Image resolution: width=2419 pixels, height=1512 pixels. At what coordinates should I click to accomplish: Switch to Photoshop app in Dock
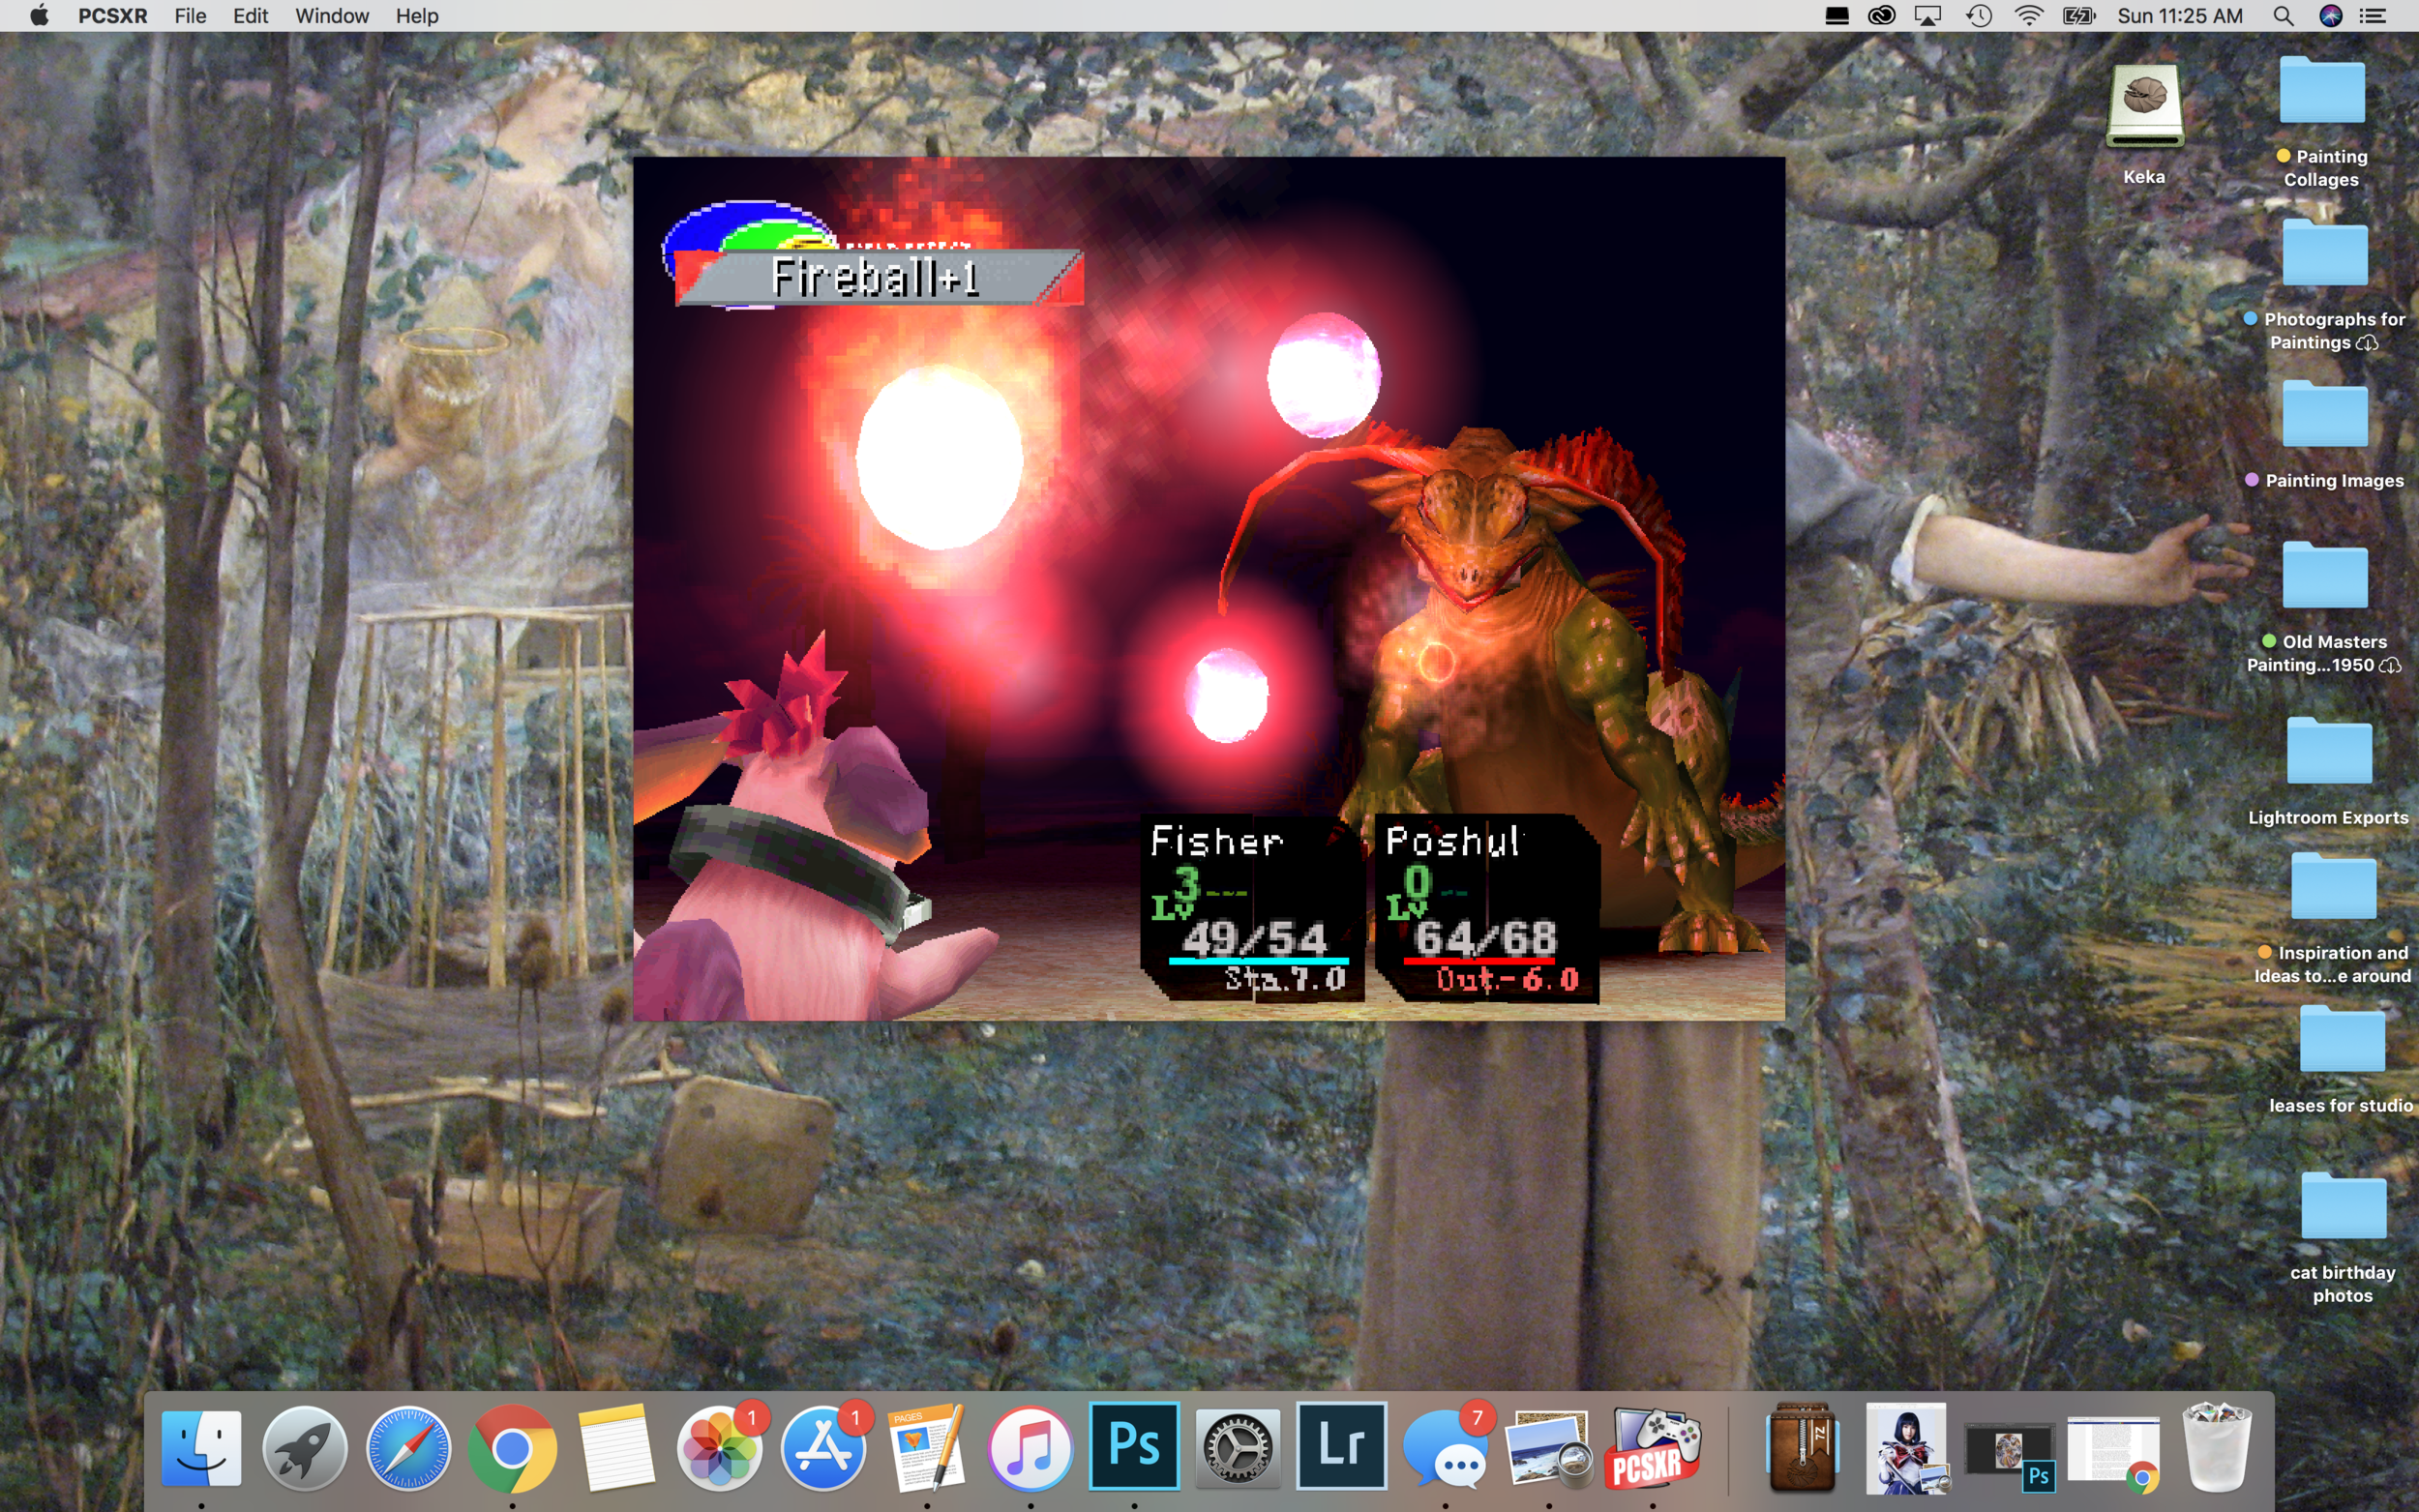click(1134, 1446)
